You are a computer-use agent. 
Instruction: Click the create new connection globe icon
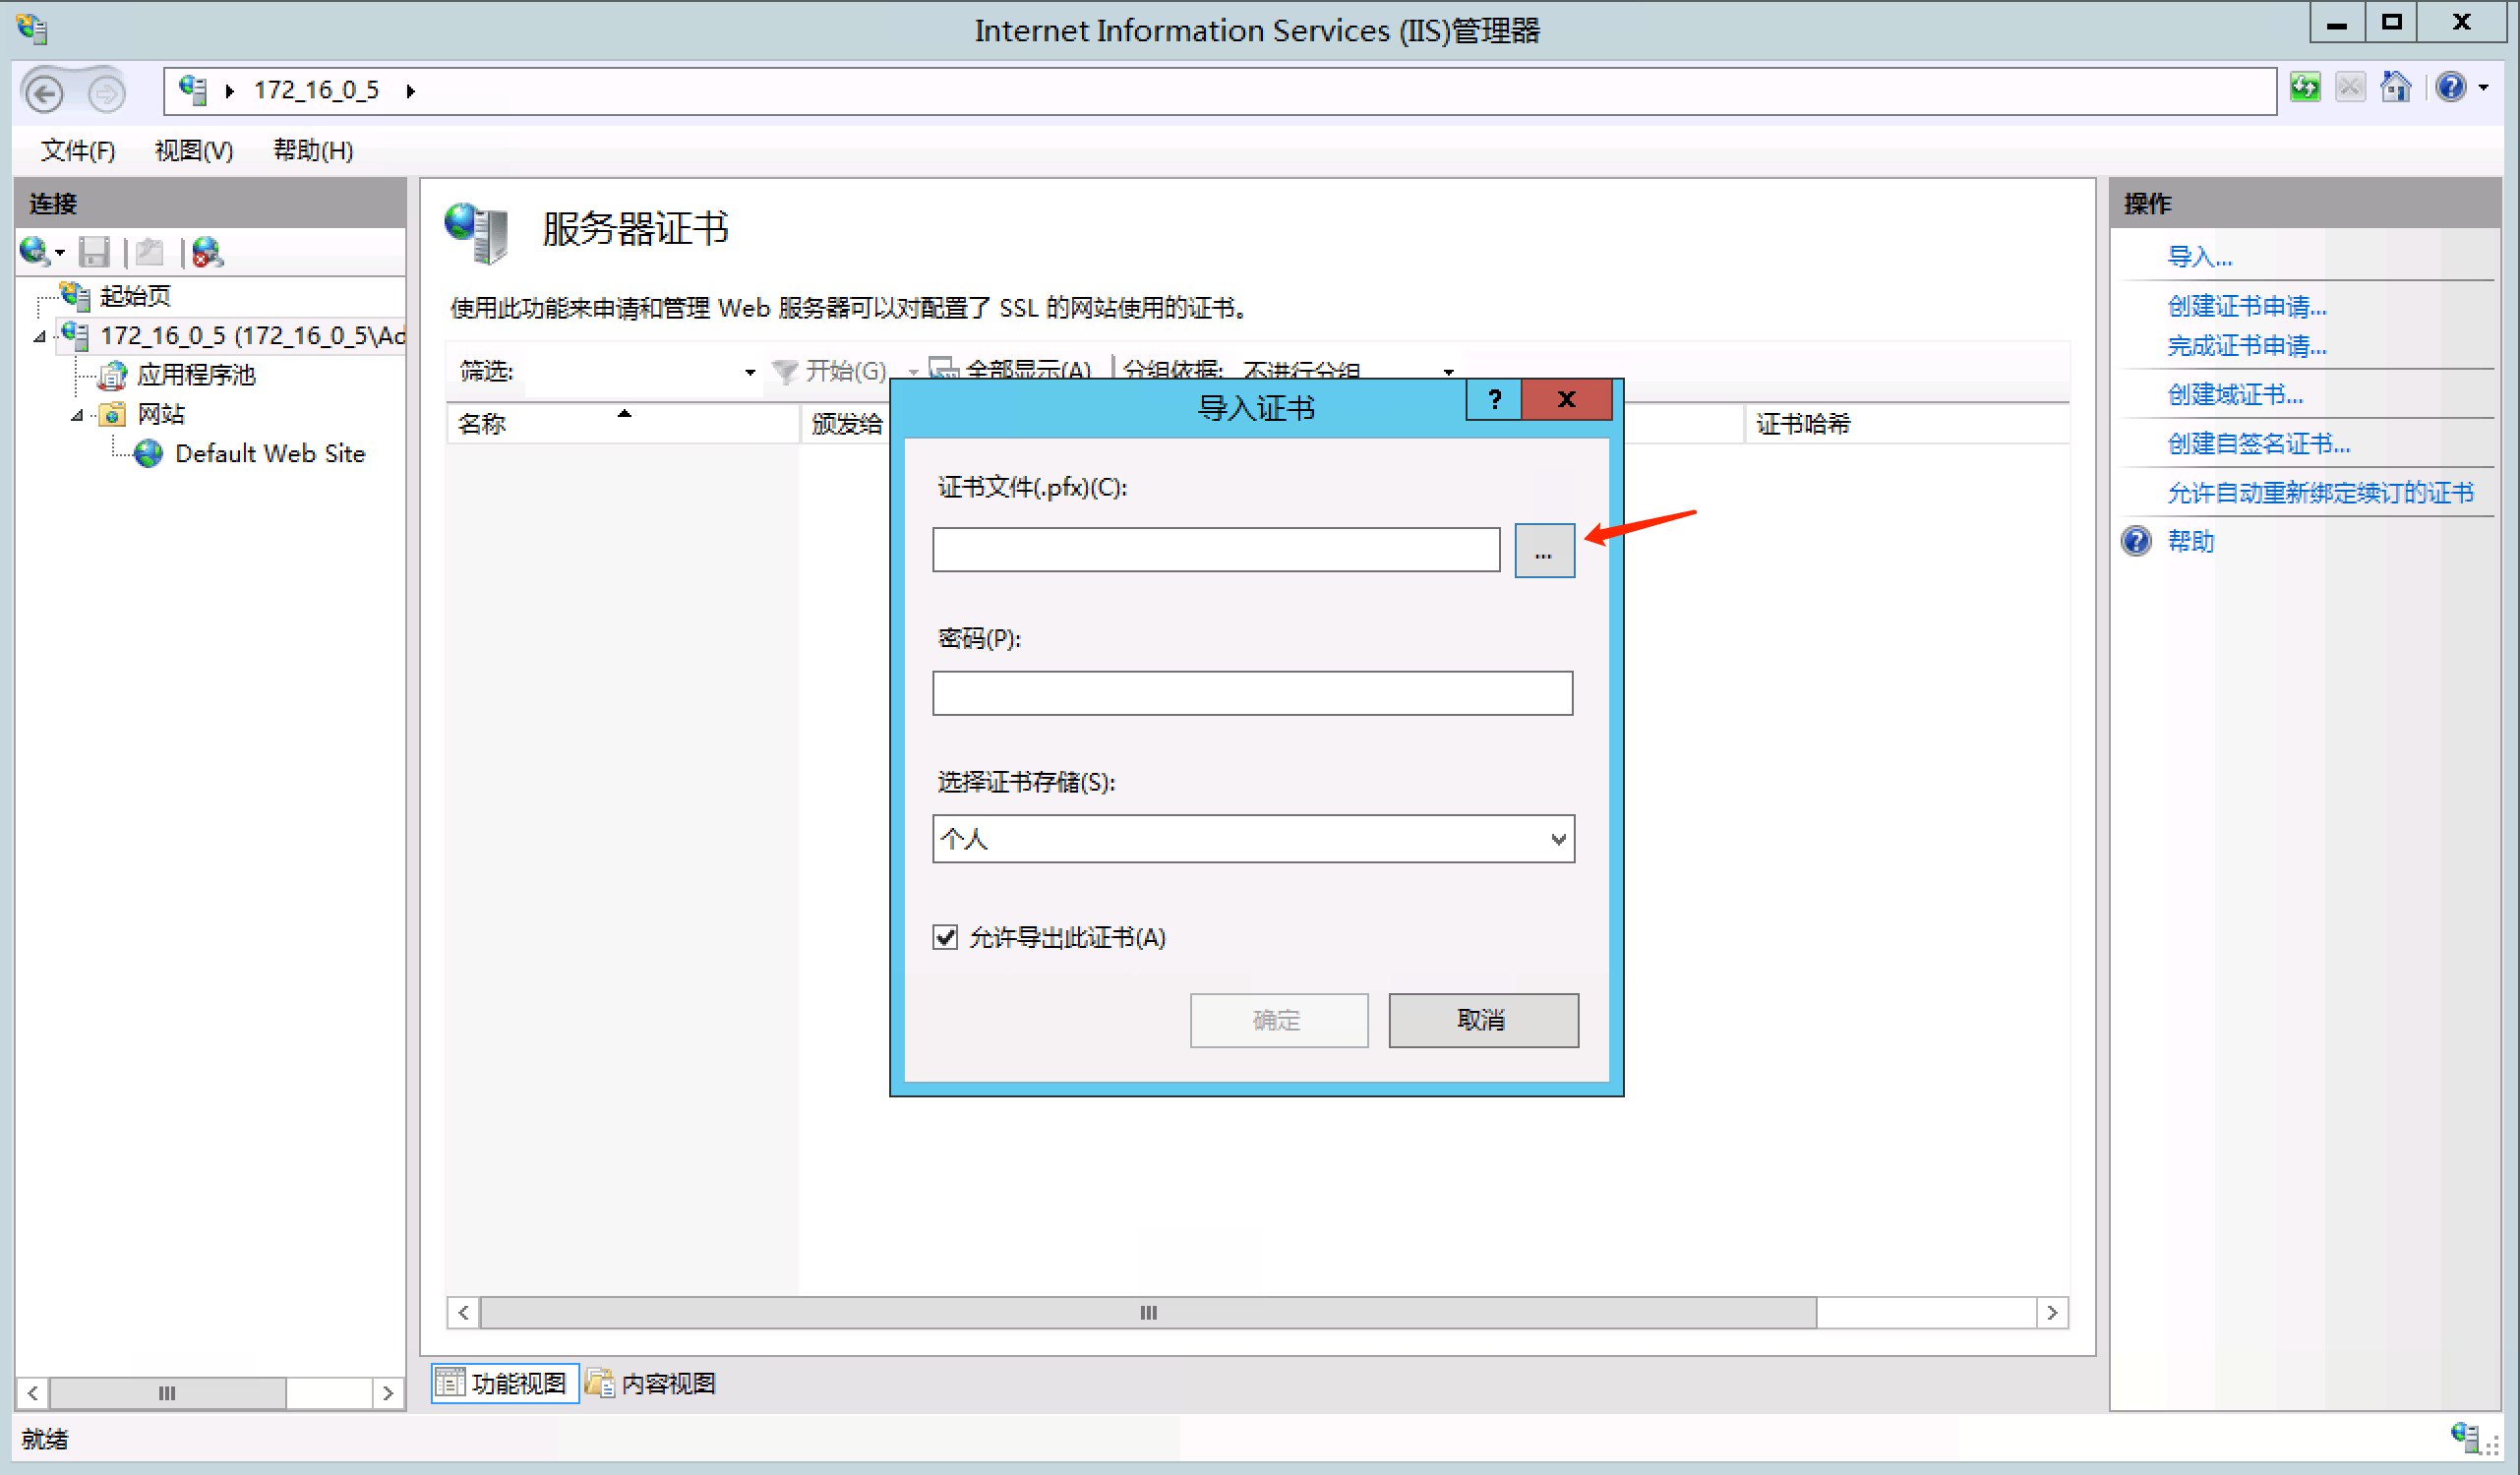coord(34,252)
